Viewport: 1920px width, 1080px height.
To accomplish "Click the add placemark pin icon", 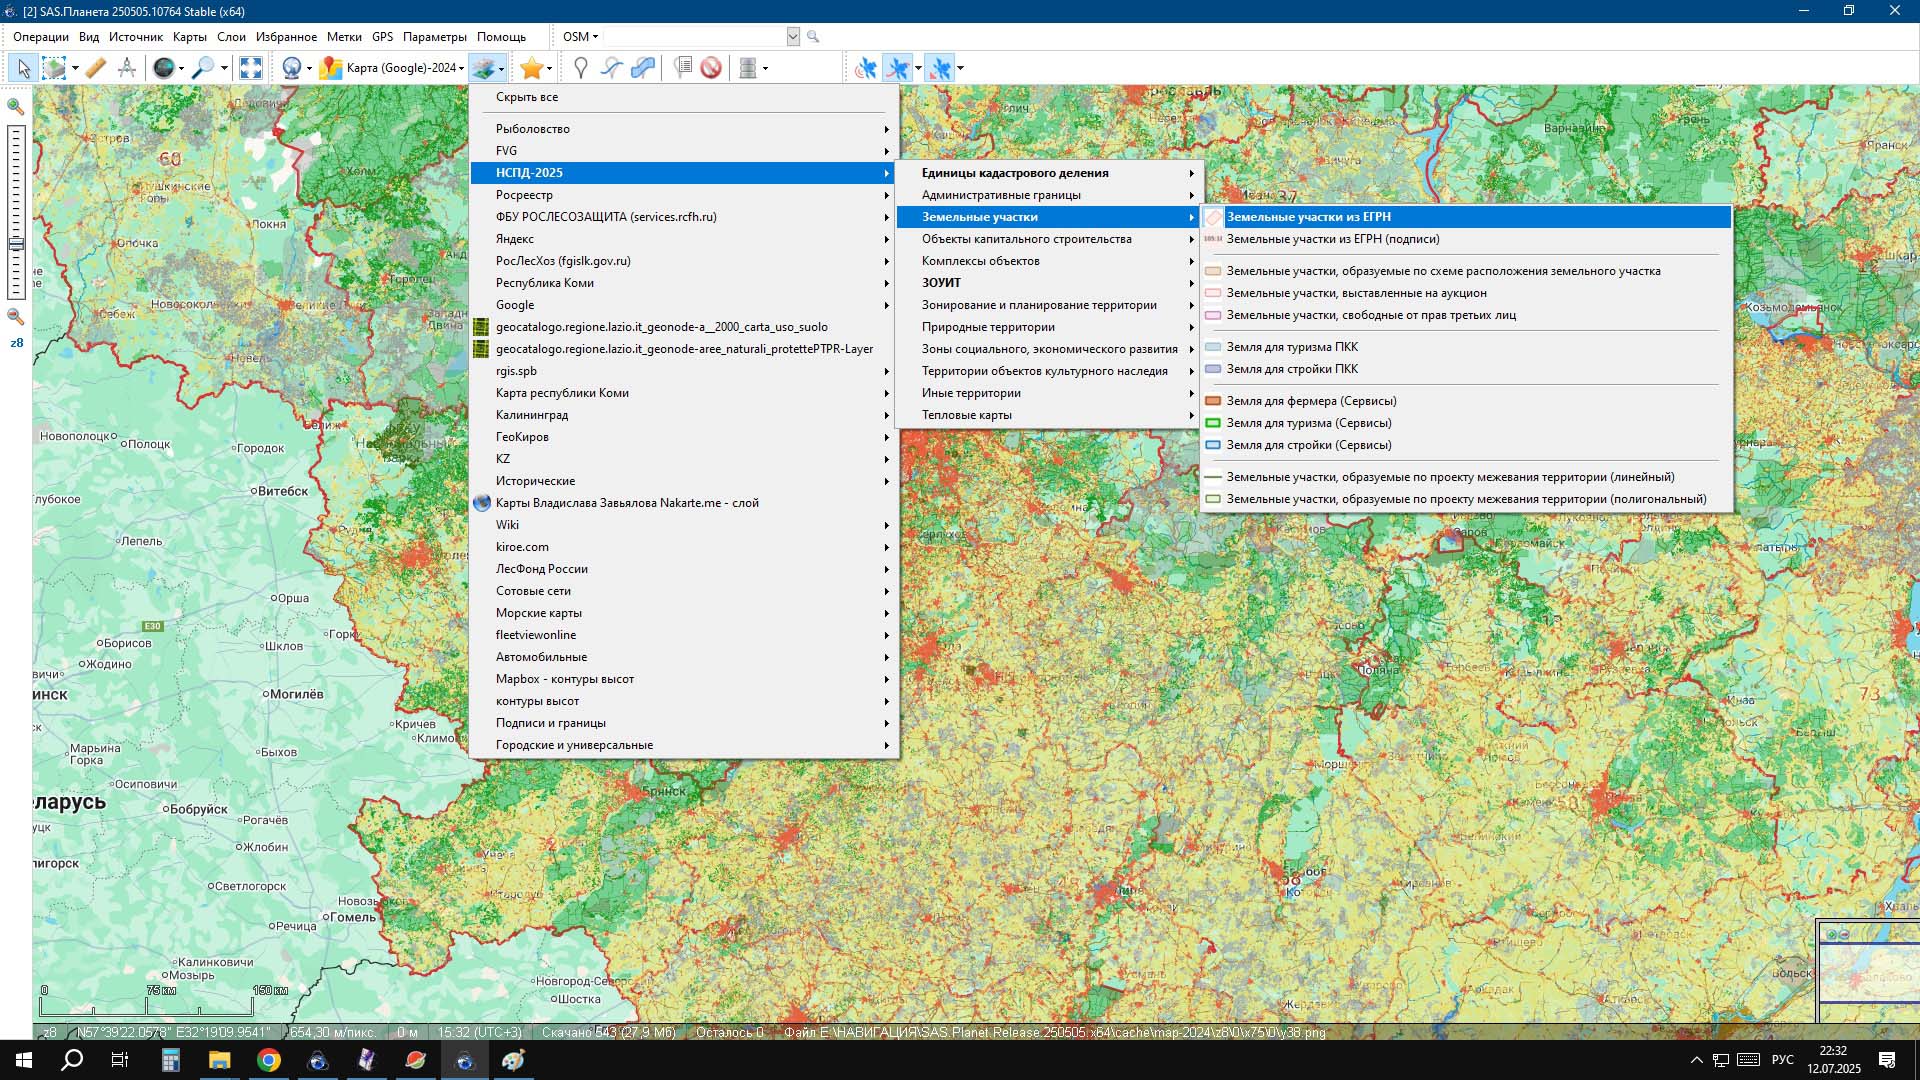I will click(x=580, y=68).
